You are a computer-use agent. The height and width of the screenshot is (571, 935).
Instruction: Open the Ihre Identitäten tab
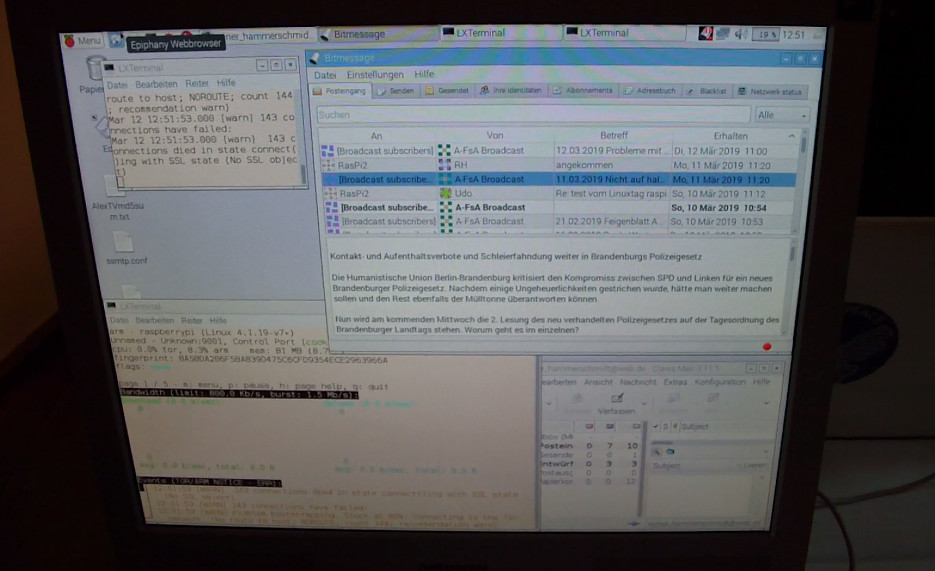(511, 91)
